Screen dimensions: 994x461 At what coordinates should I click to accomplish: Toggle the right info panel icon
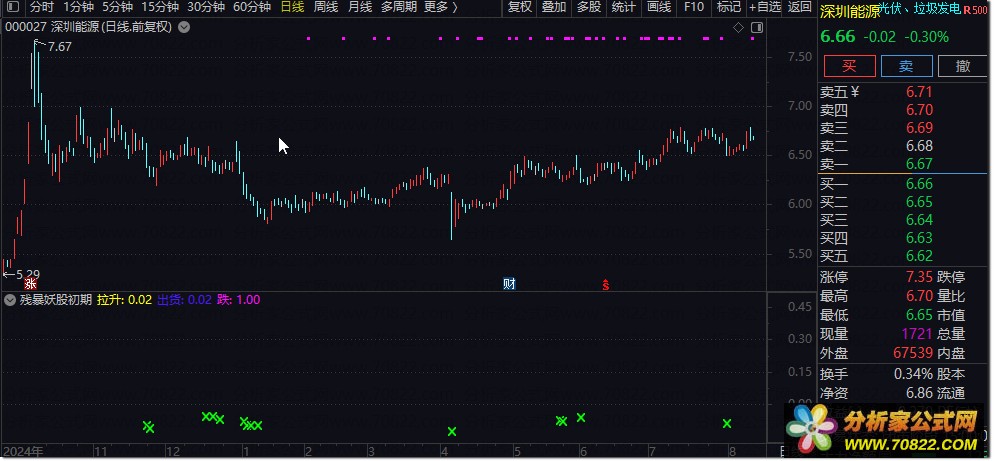(756, 27)
